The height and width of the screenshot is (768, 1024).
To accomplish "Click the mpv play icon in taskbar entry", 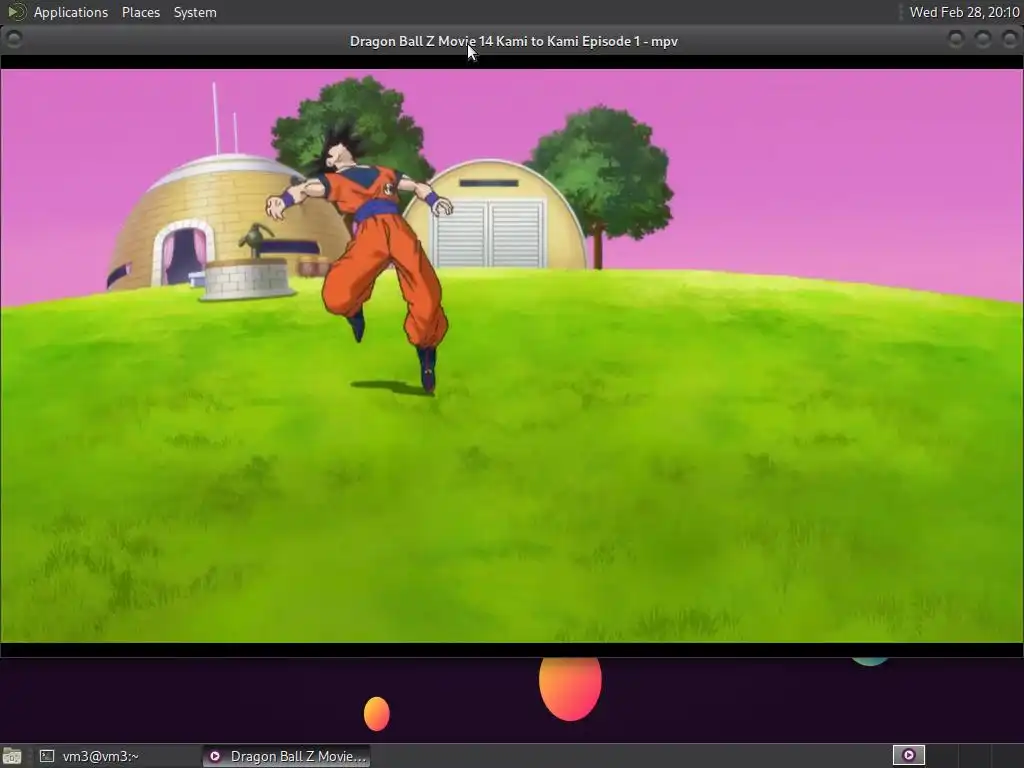I will pyautogui.click(x=215, y=756).
